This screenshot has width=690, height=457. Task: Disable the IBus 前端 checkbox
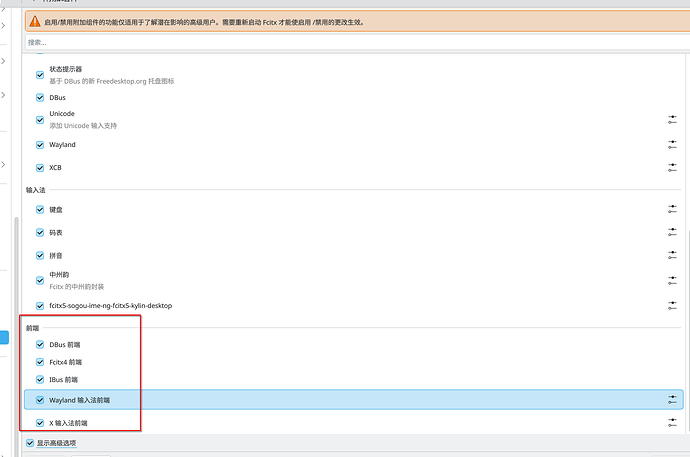click(40, 380)
